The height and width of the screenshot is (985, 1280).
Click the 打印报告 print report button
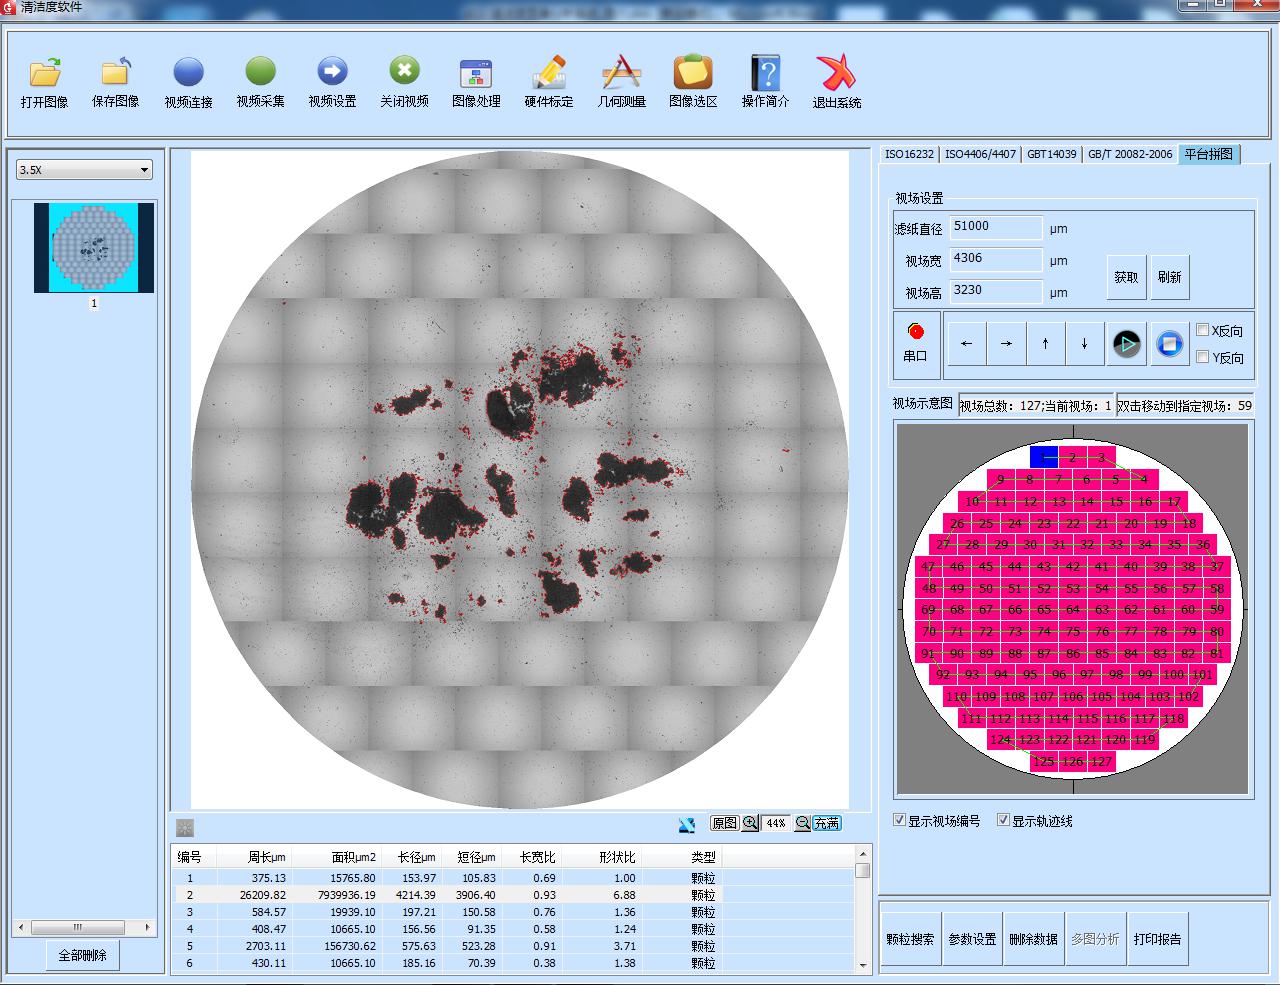tap(1157, 939)
